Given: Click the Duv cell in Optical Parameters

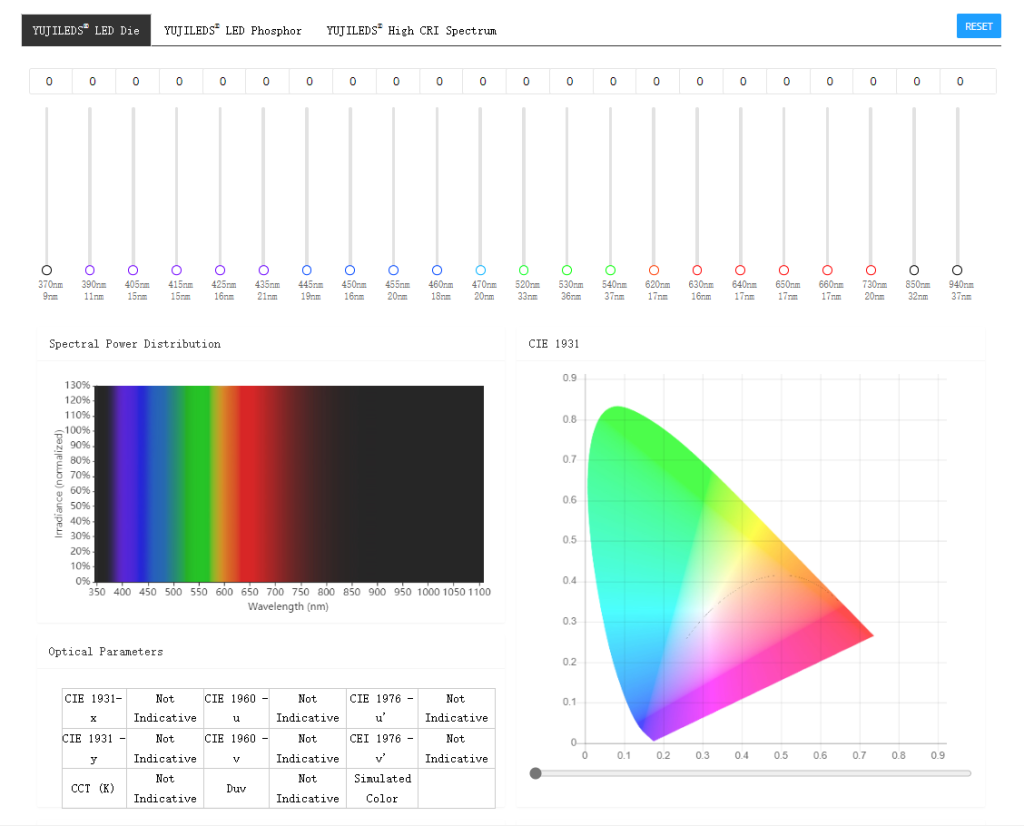Looking at the screenshot, I should click(x=236, y=788).
